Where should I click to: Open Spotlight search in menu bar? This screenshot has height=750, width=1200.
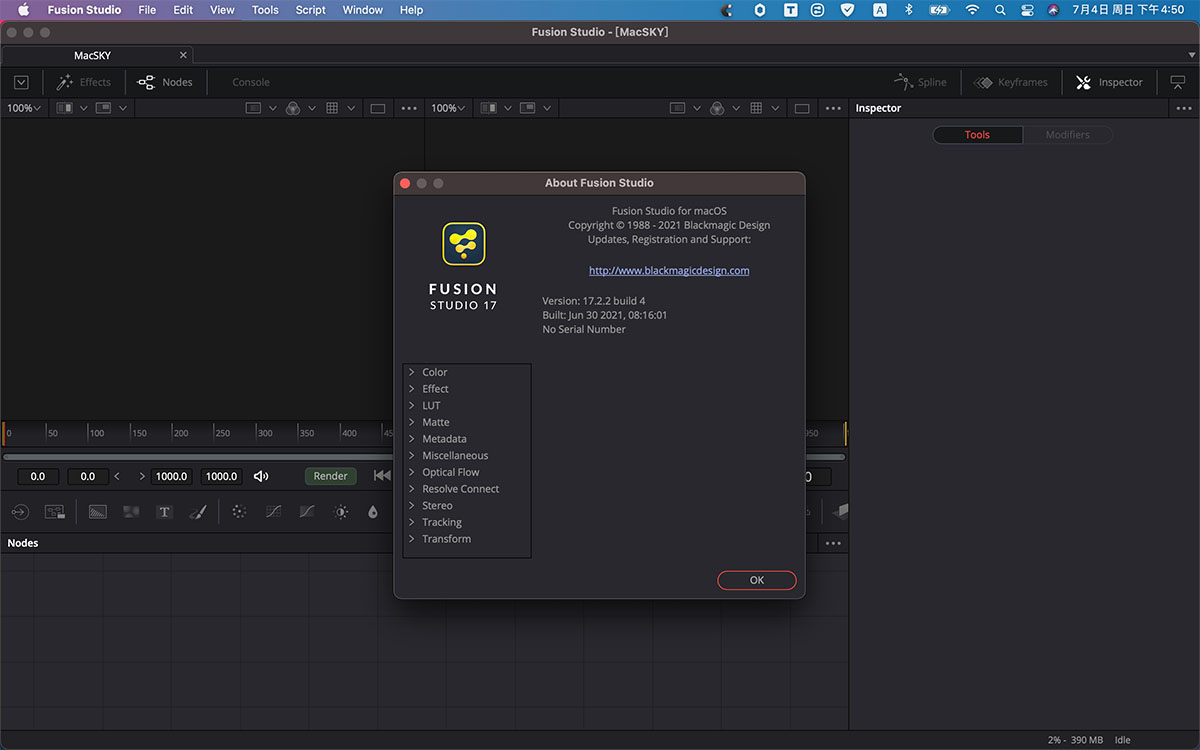pyautogui.click(x=1000, y=10)
